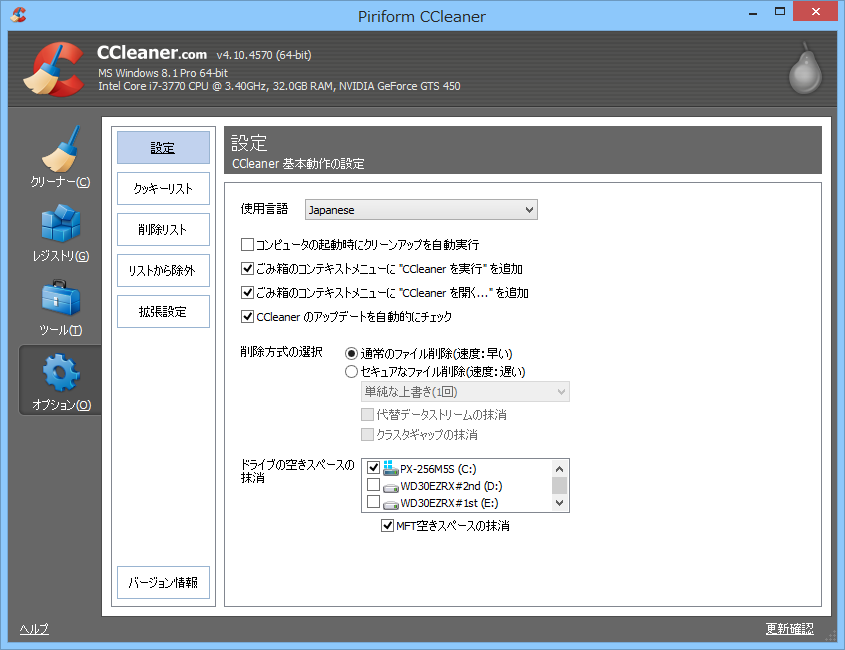
Task: Click the pear icon in the header
Action: 805,68
